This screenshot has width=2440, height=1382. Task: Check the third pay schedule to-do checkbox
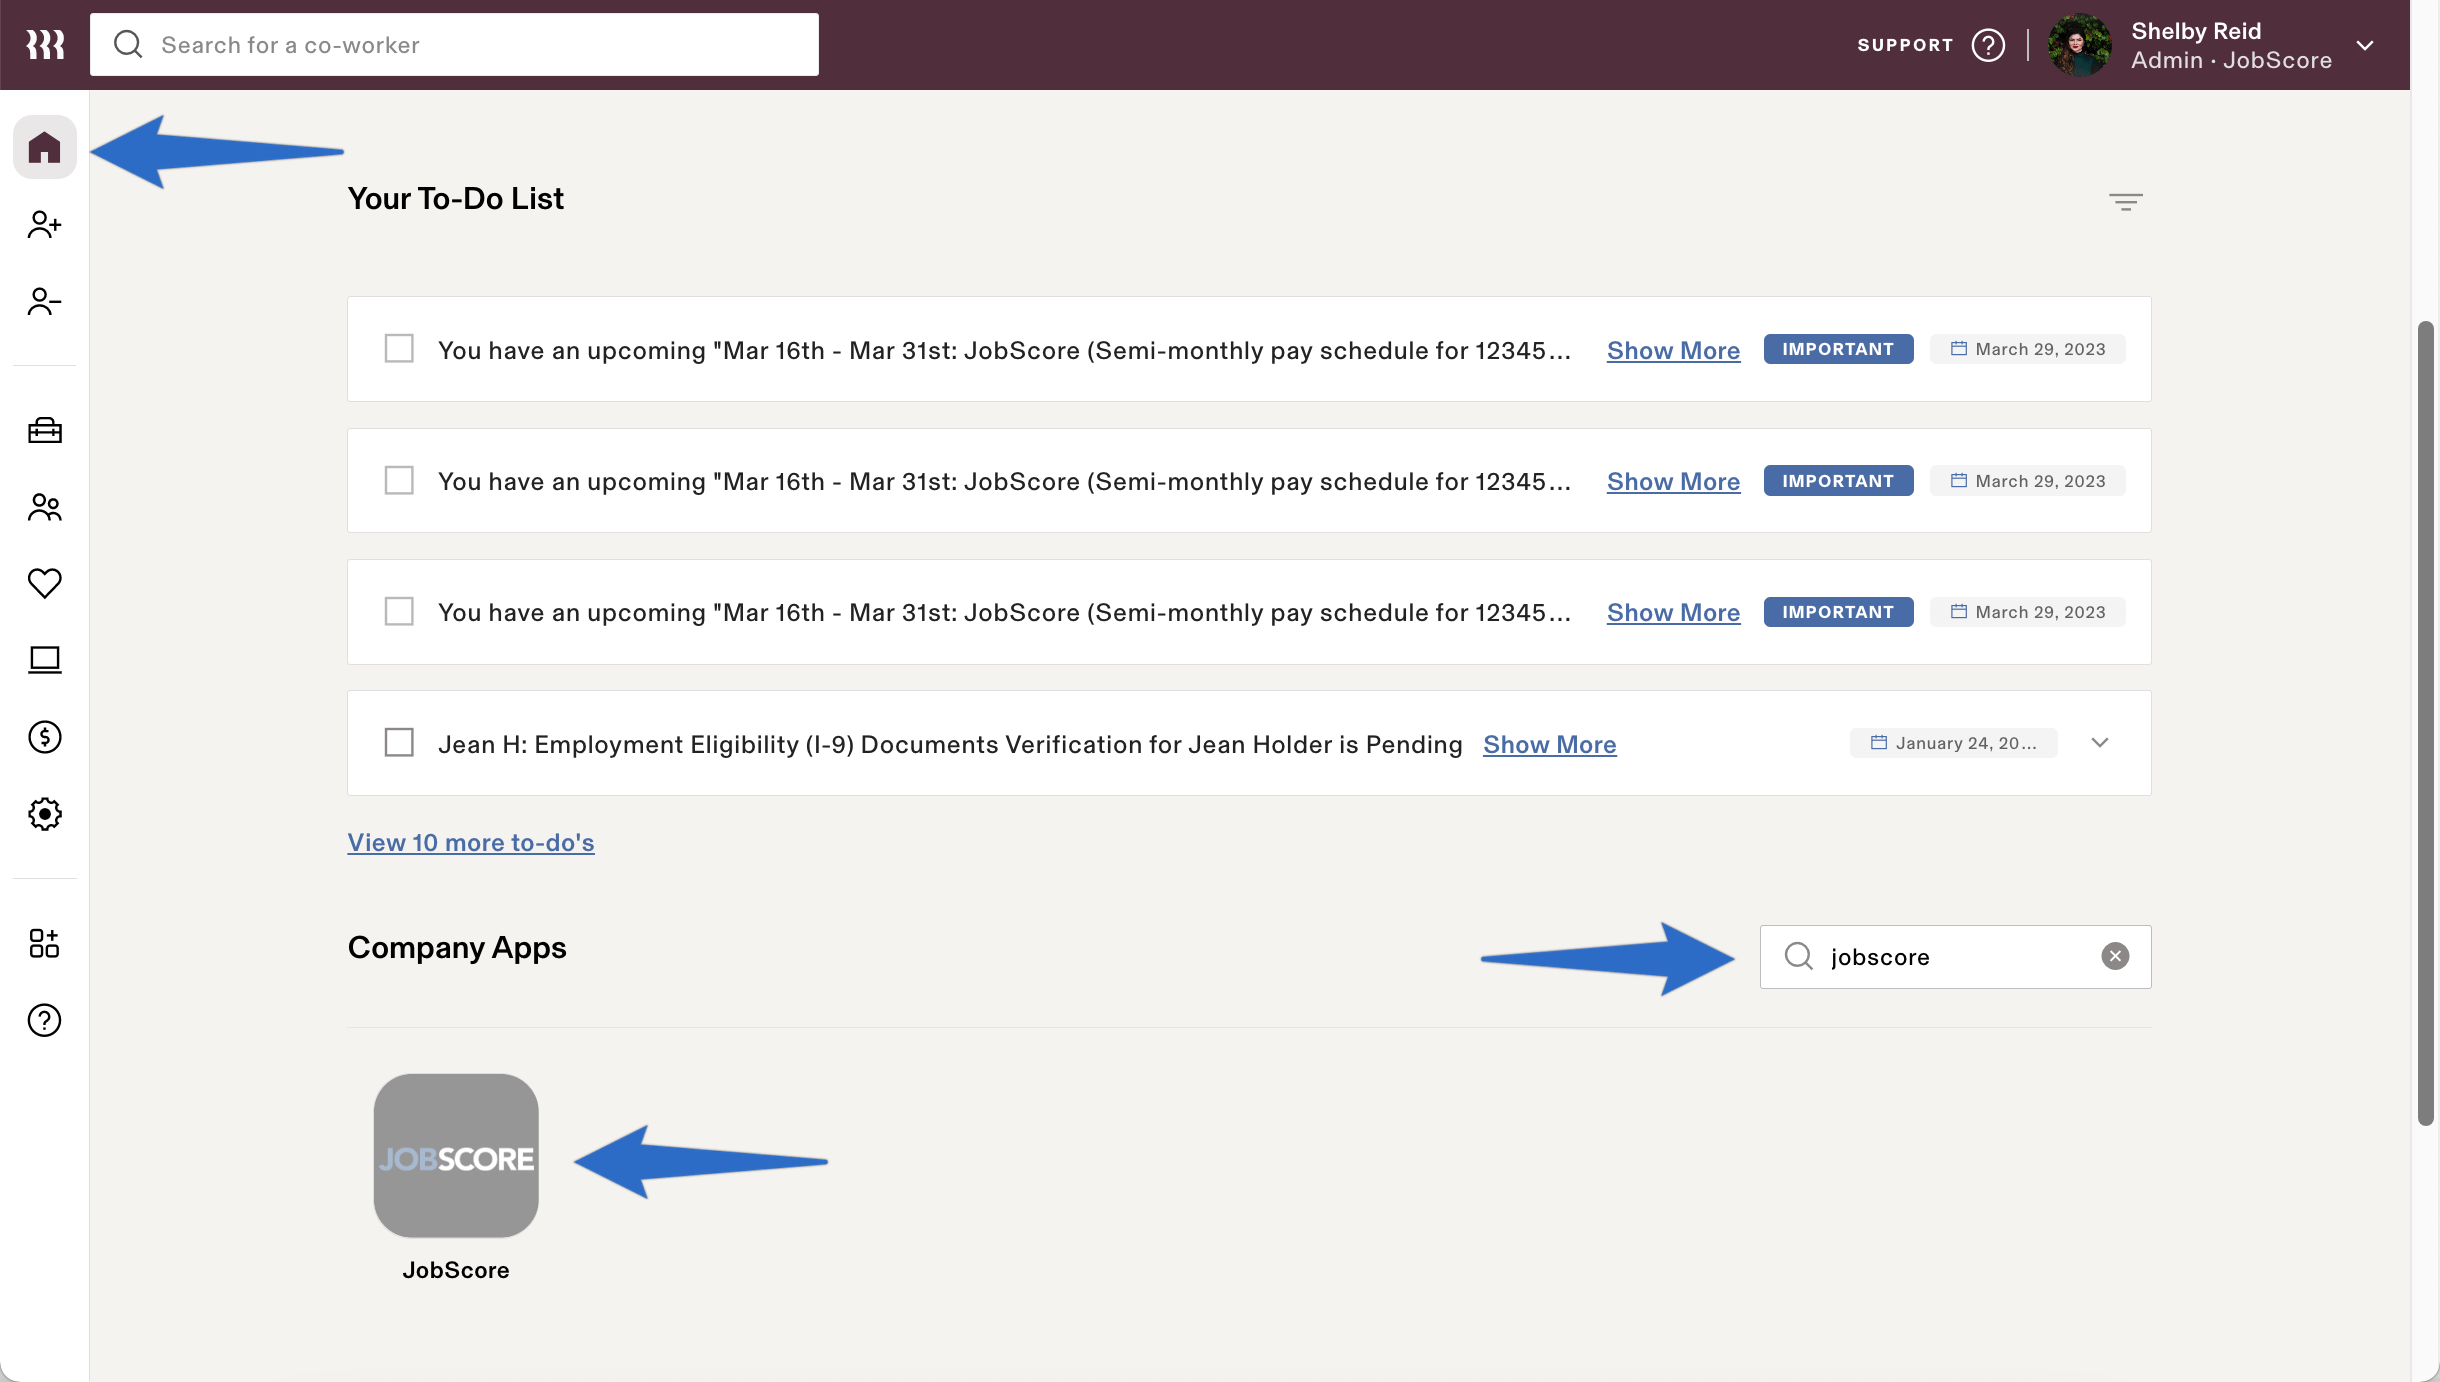tap(399, 611)
